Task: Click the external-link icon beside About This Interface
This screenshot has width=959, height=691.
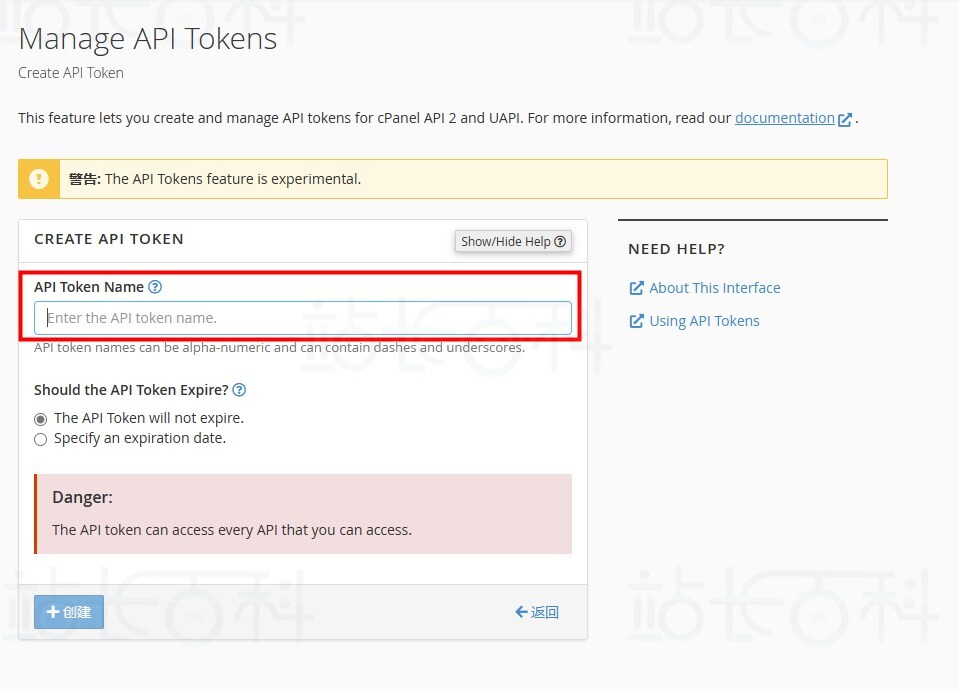Action: click(x=636, y=288)
